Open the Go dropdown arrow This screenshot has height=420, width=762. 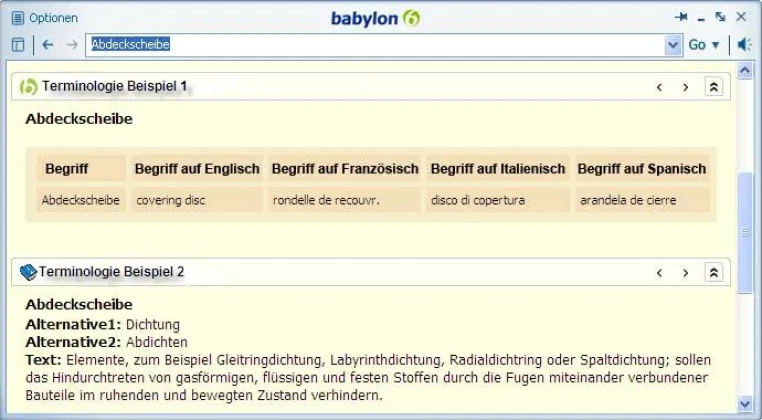(x=716, y=45)
